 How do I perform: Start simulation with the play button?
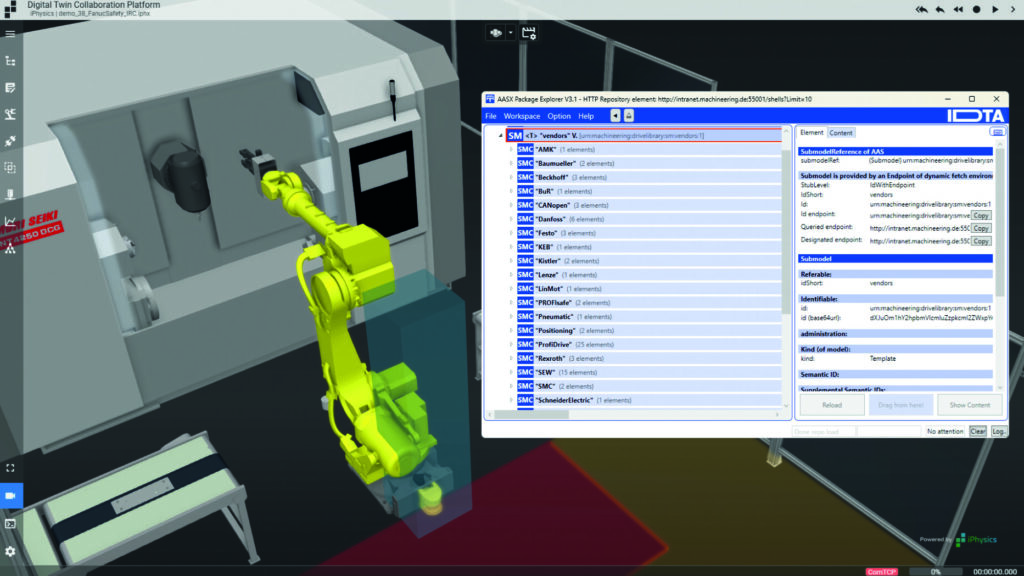(x=995, y=10)
